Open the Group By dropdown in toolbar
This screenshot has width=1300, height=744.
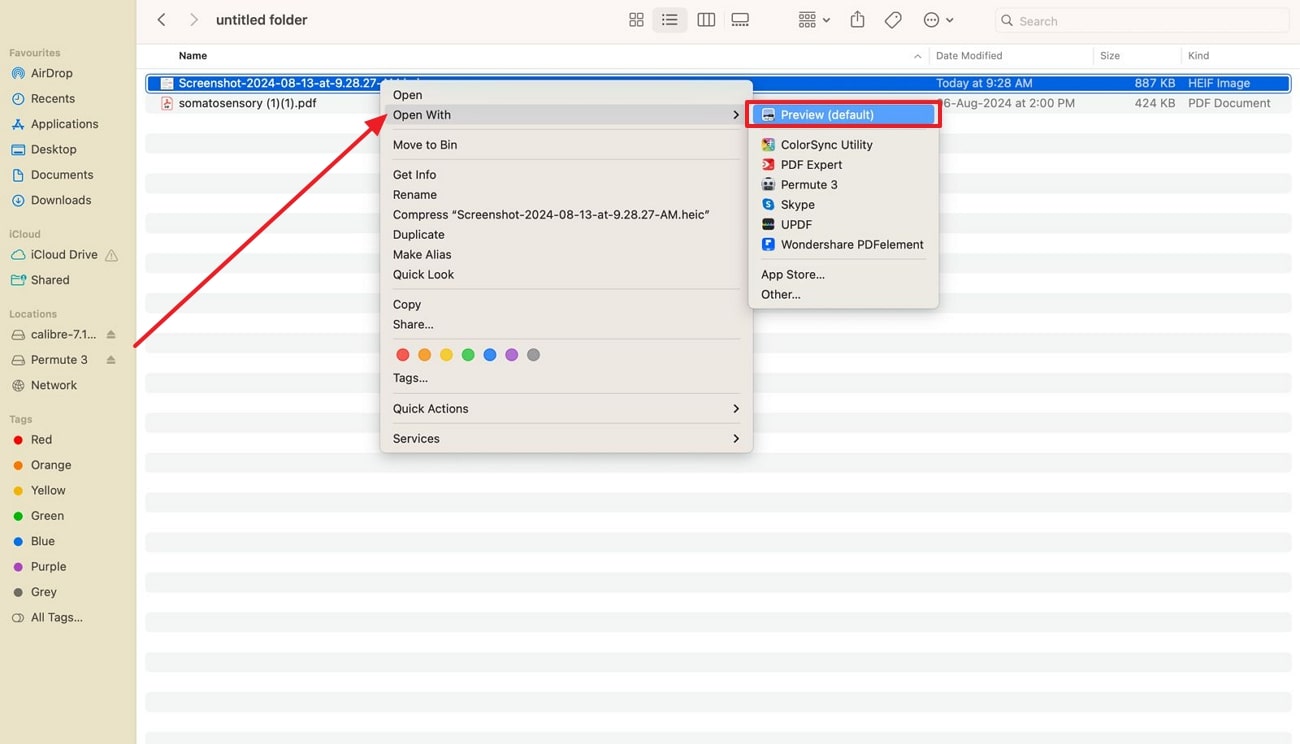814,20
